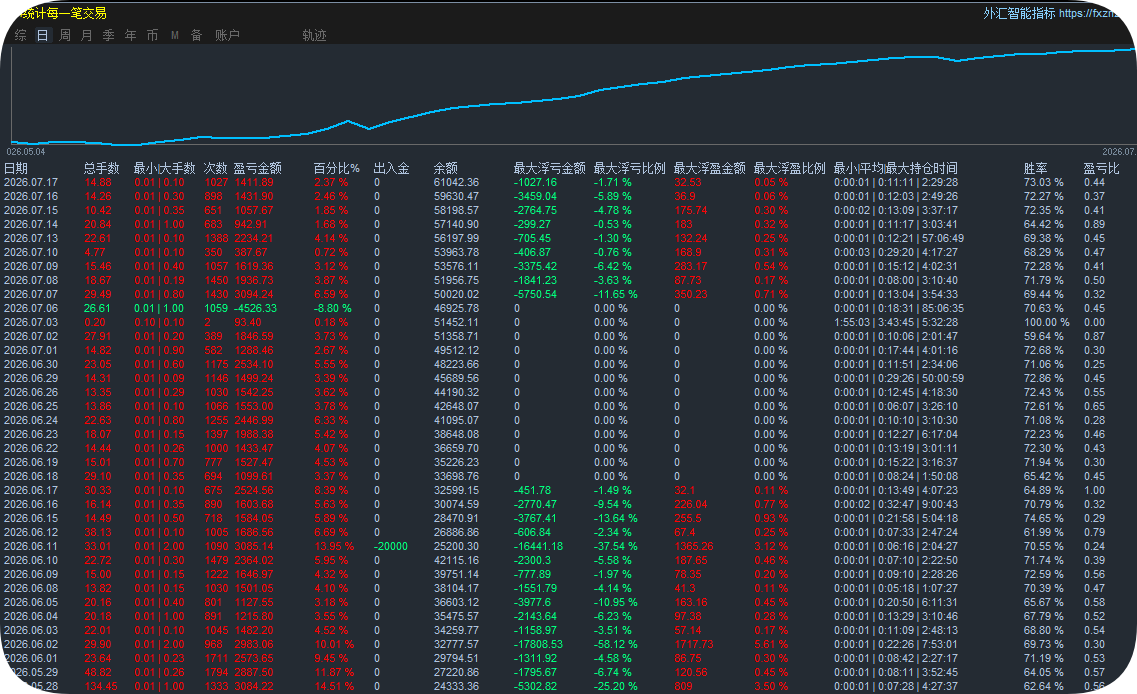
Task: Click the 余额 column header
Action: click(x=446, y=168)
